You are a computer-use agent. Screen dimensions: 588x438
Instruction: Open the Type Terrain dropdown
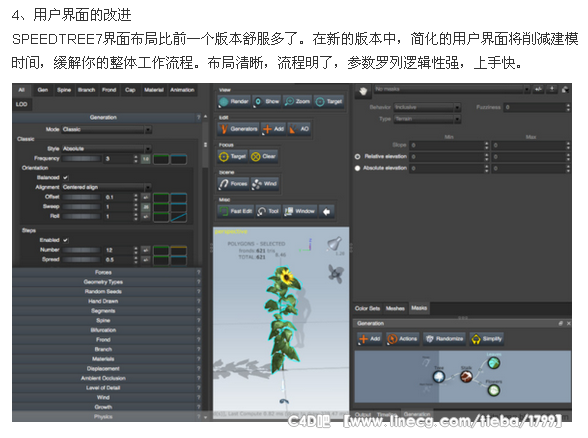click(427, 119)
